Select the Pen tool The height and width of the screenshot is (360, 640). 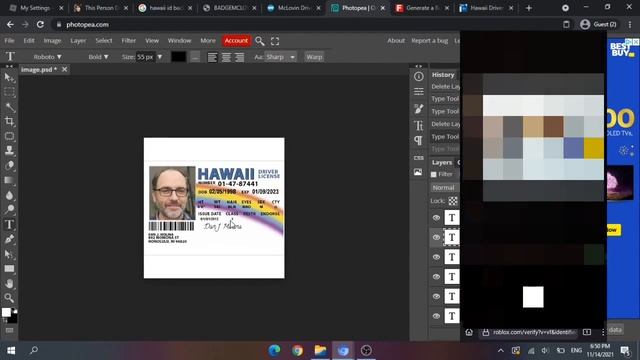coord(9,239)
